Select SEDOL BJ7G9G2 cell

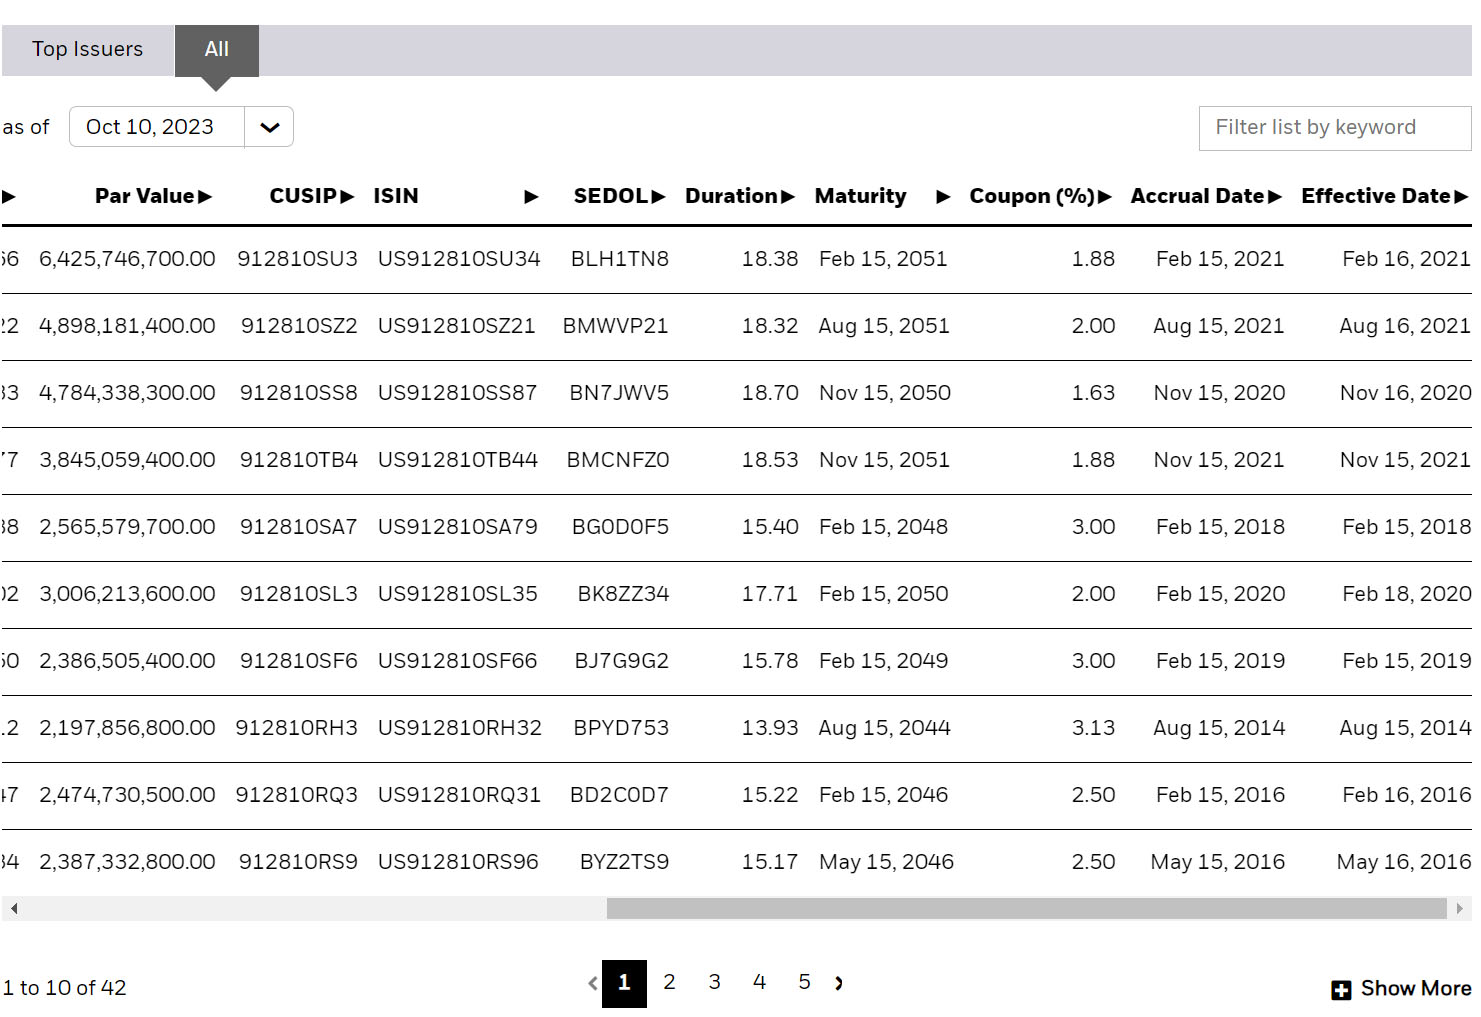tap(621, 661)
